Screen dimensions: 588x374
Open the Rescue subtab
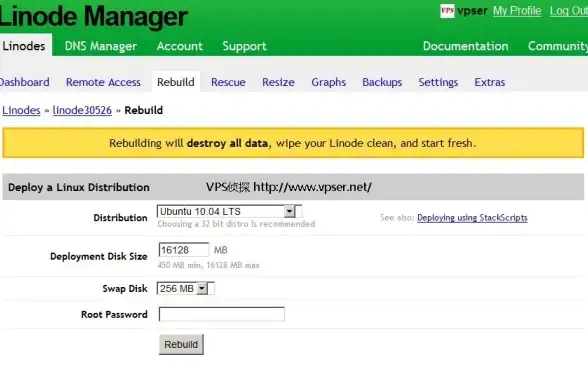[228, 82]
